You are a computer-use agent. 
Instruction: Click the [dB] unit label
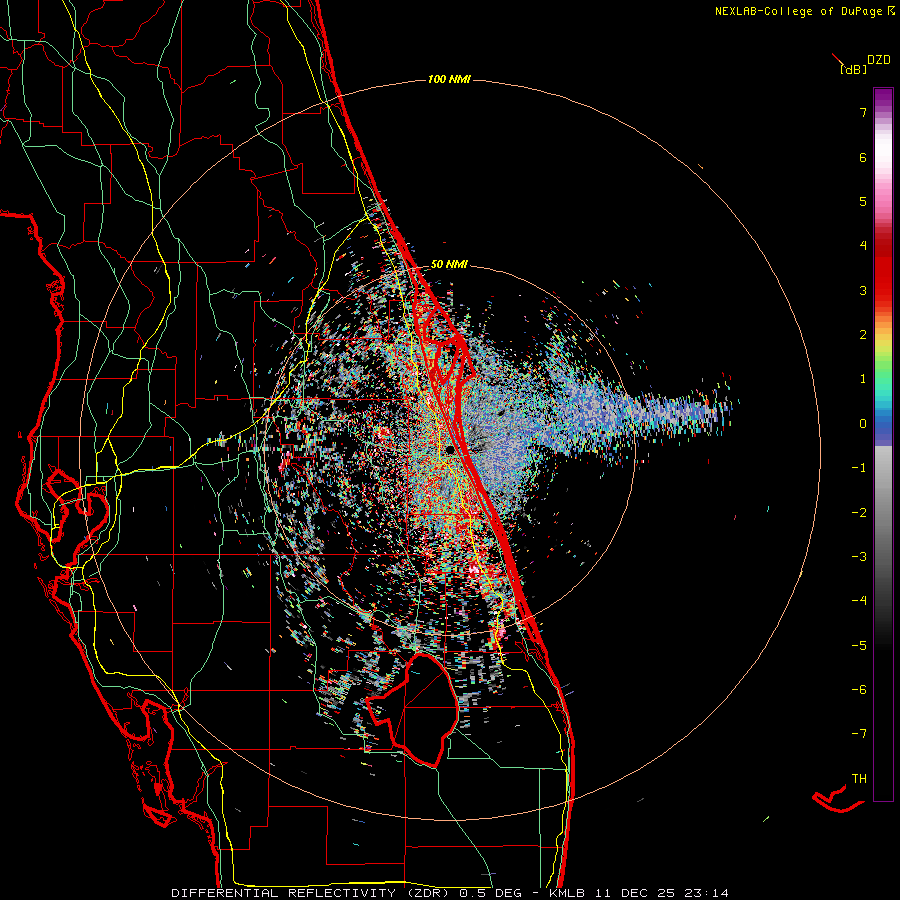click(853, 69)
